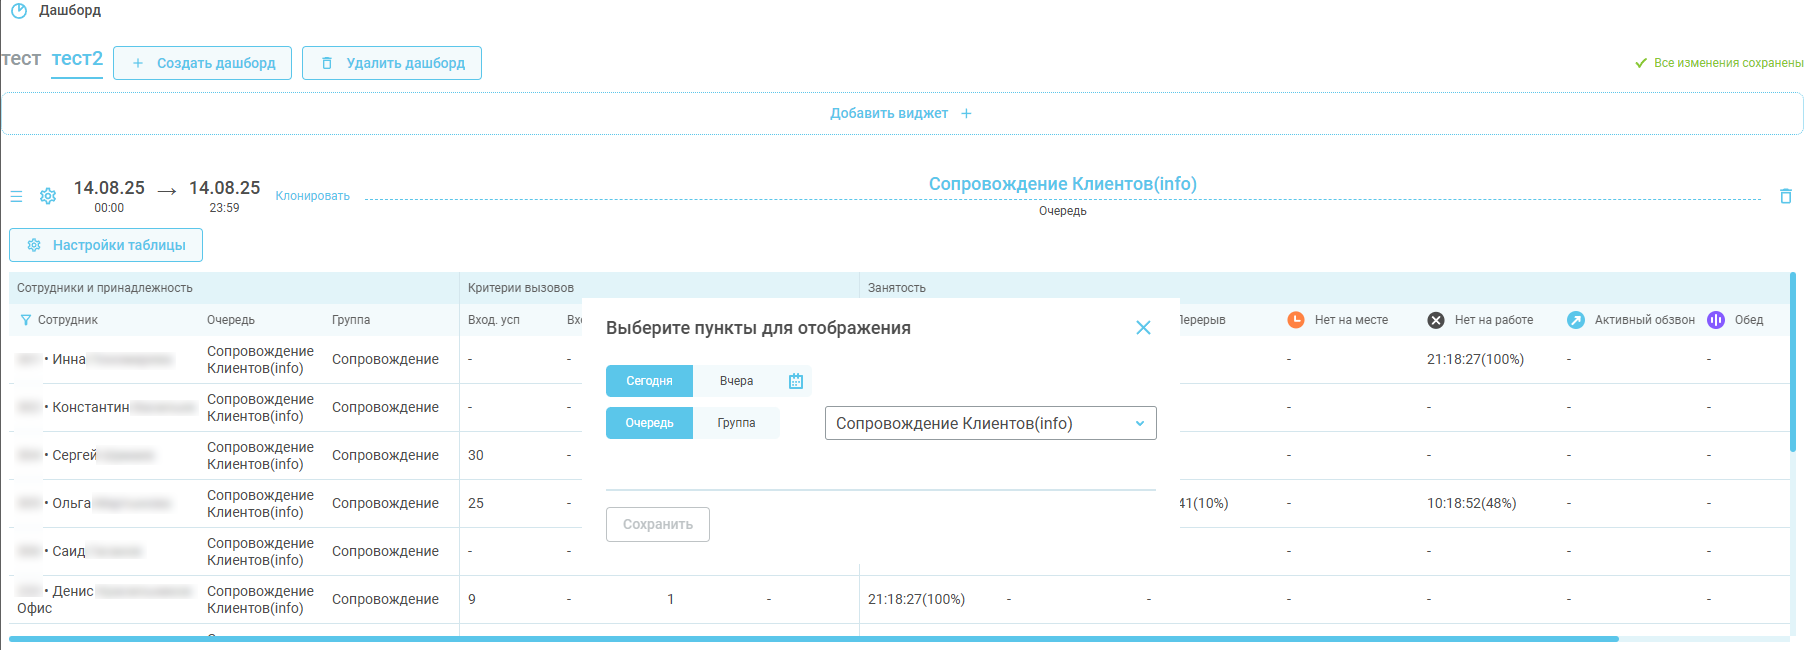Switch the selector to 'Группа'

point(736,423)
